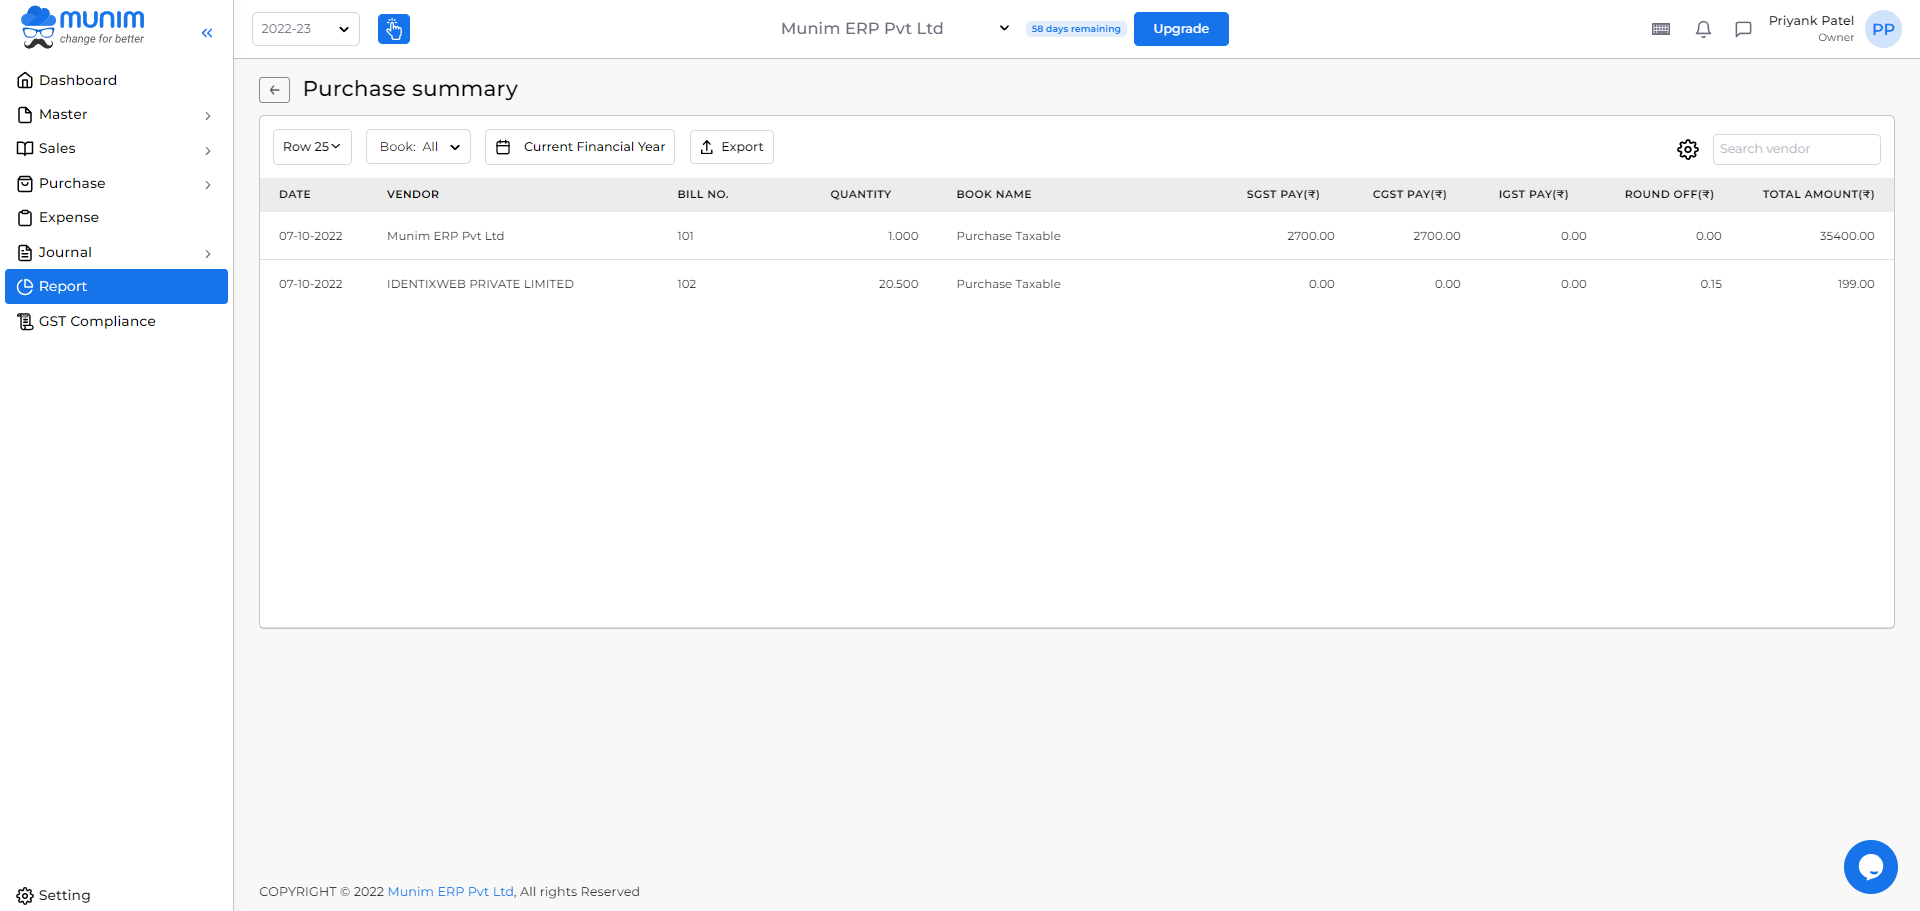Click the Dashboard home icon
Image resolution: width=1920 pixels, height=911 pixels.
25,80
